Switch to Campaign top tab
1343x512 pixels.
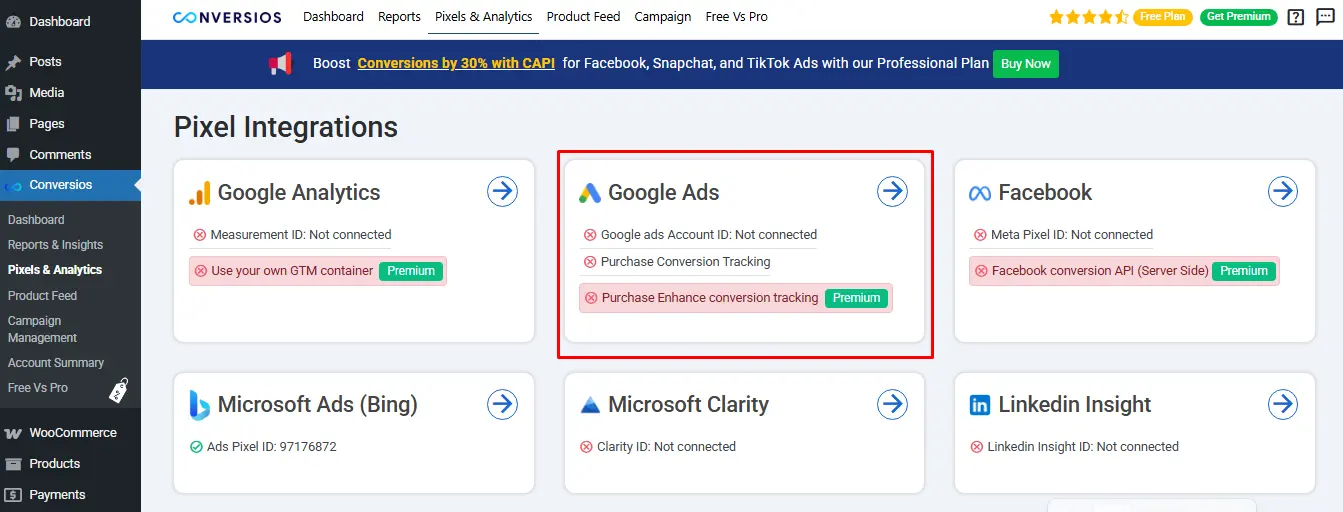663,17
